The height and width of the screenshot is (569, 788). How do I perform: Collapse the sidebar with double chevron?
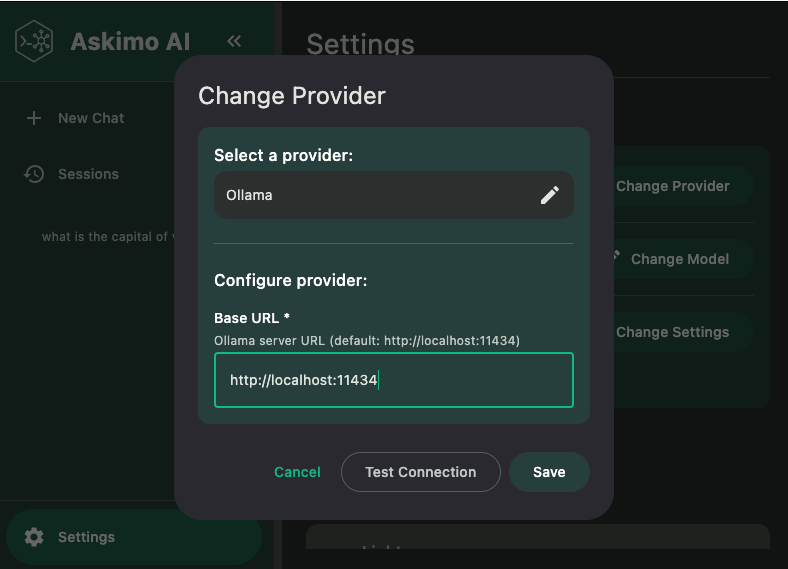point(234,41)
